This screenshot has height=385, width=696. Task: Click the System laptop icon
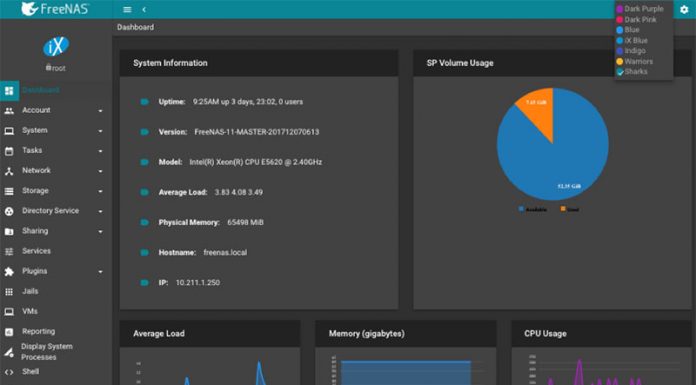[9, 131]
